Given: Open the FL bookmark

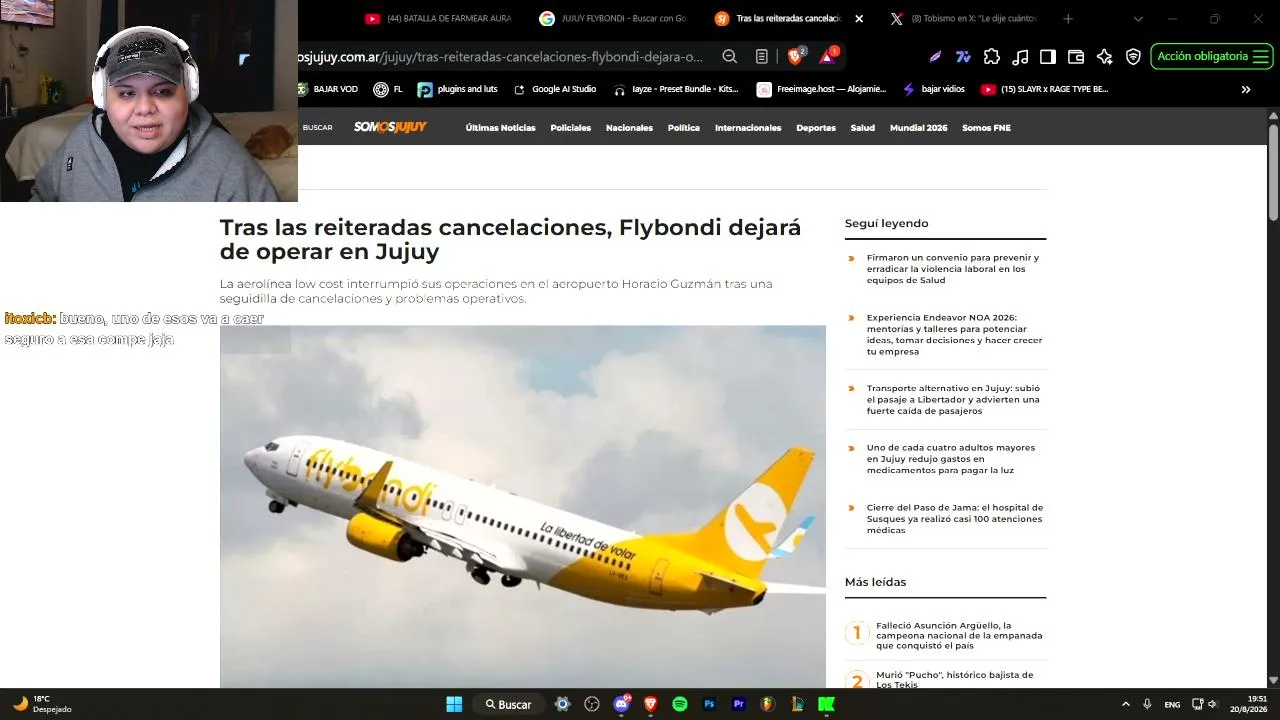Looking at the screenshot, I should point(388,89).
